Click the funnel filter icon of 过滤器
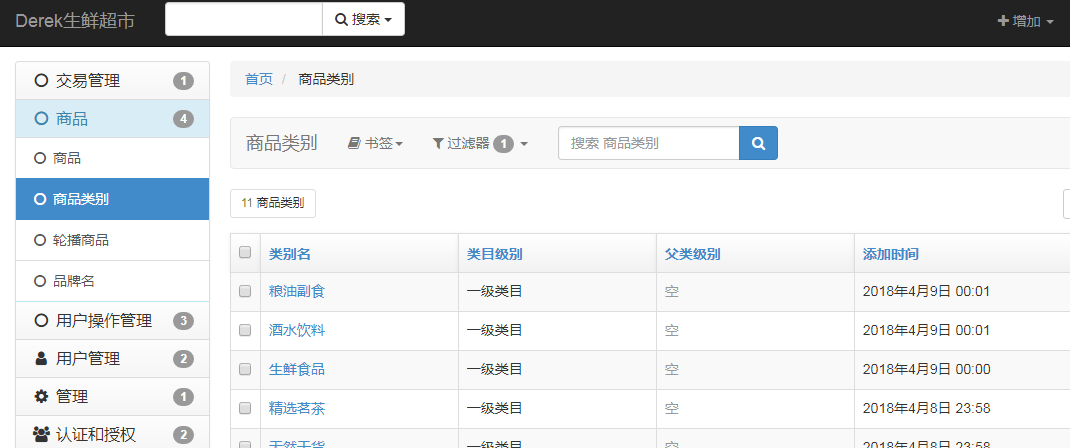The height and width of the screenshot is (448, 1070). pos(438,143)
